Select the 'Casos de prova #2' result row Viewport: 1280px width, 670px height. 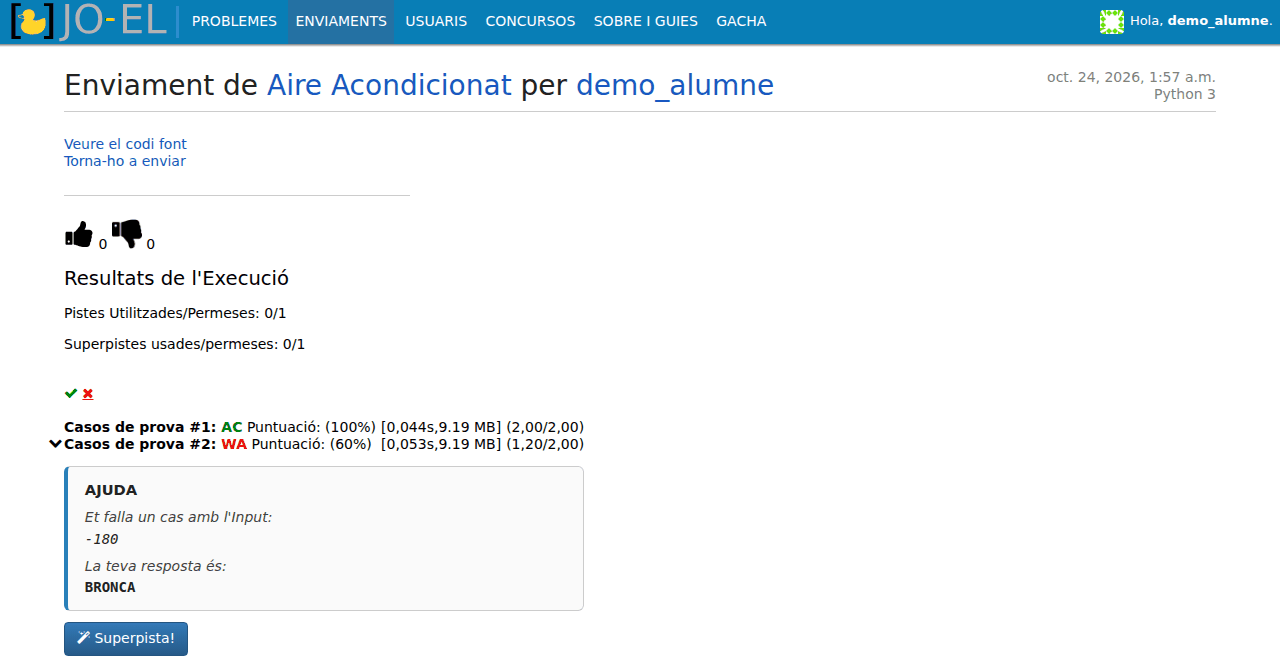324,444
